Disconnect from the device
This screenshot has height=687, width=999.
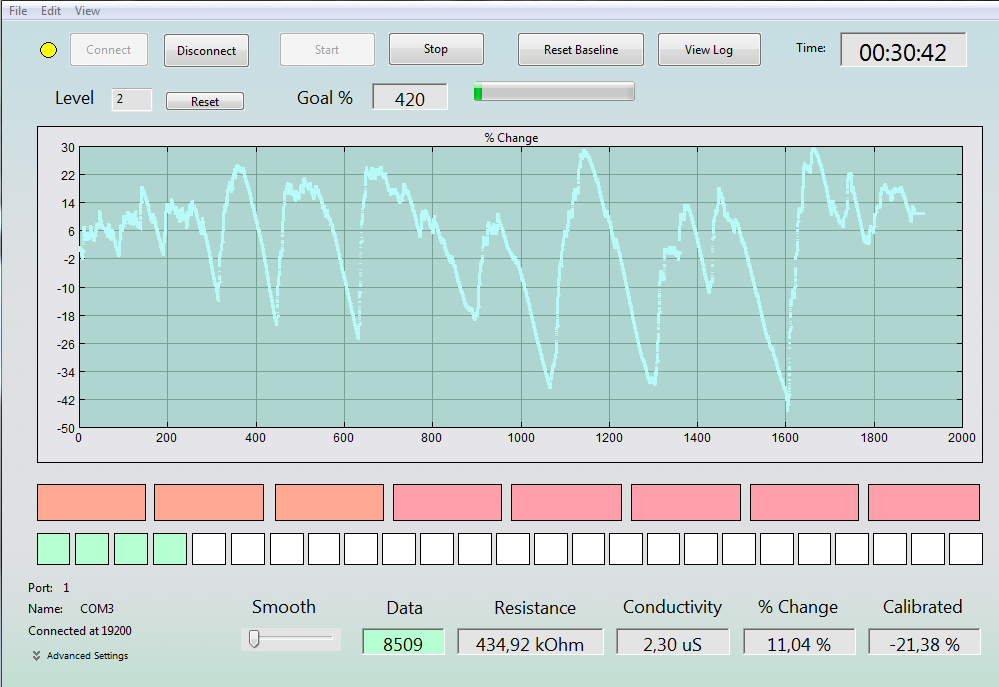pyautogui.click(x=206, y=50)
